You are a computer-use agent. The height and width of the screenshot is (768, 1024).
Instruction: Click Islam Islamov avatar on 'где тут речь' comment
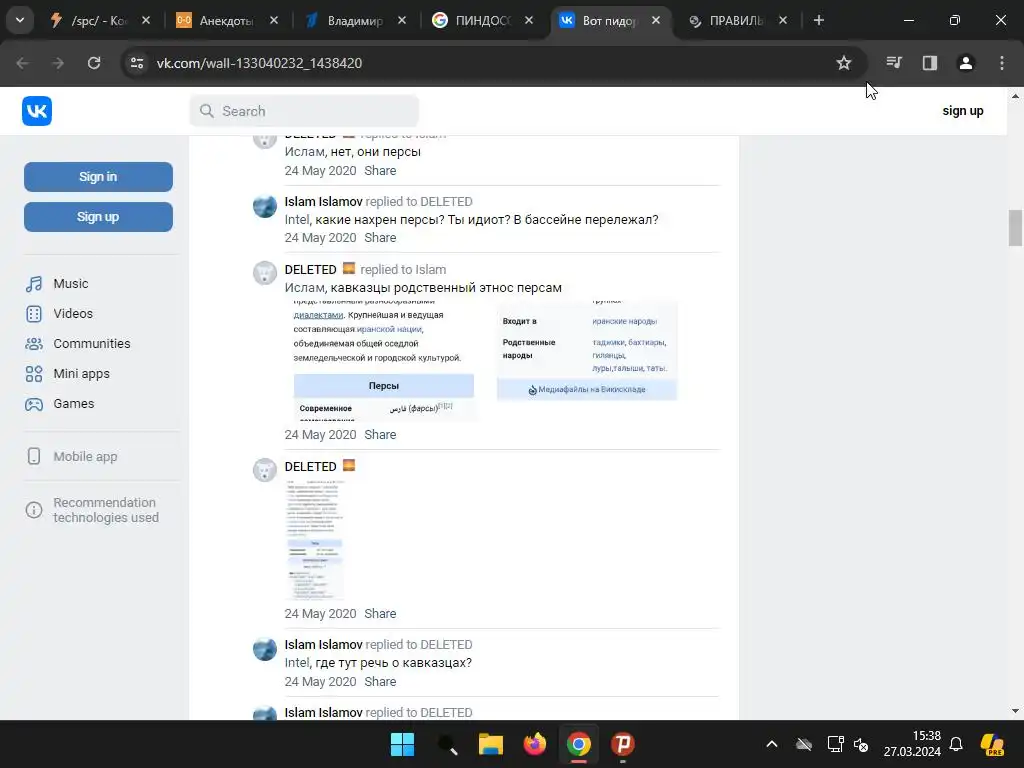pos(264,649)
